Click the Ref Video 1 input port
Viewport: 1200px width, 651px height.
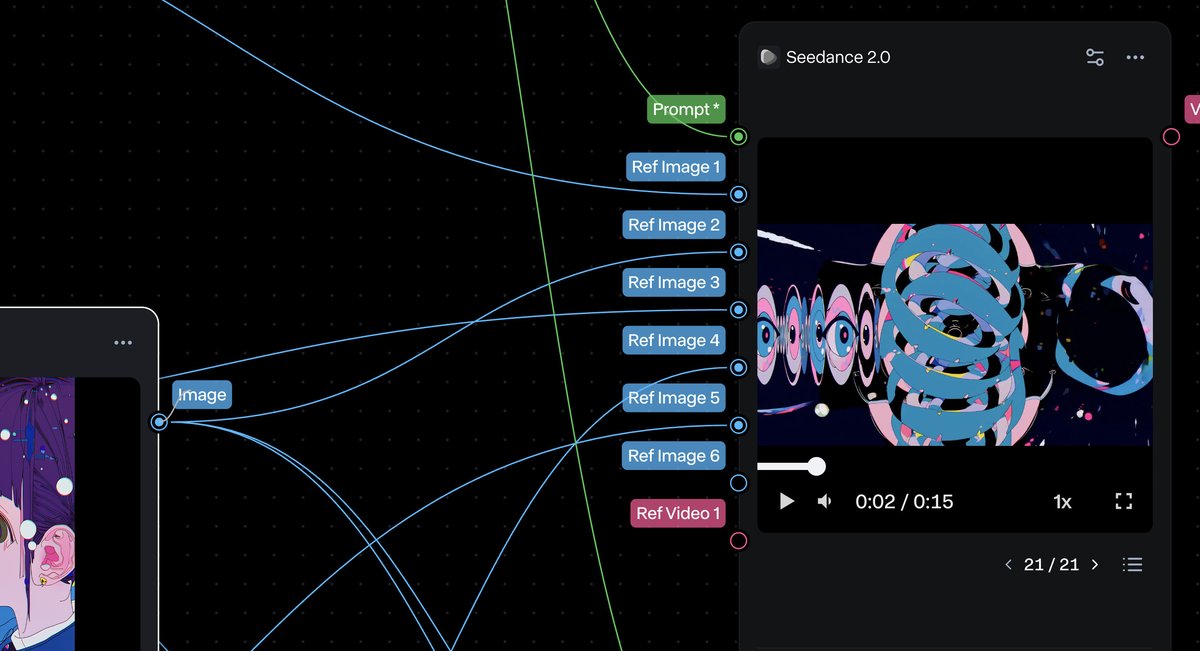click(x=738, y=541)
